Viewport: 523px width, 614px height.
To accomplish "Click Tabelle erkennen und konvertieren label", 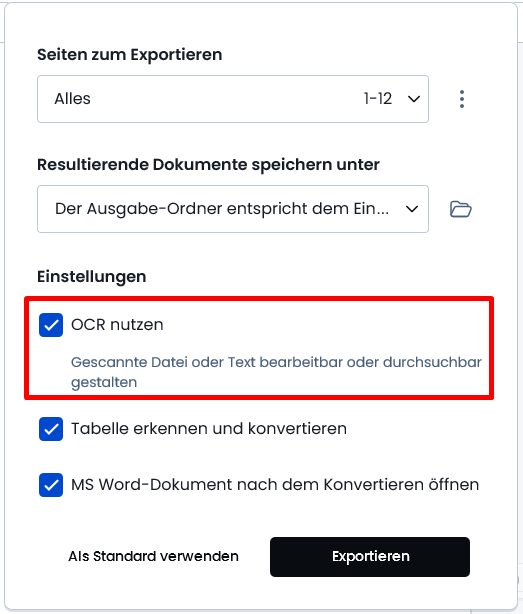I will pos(209,429).
